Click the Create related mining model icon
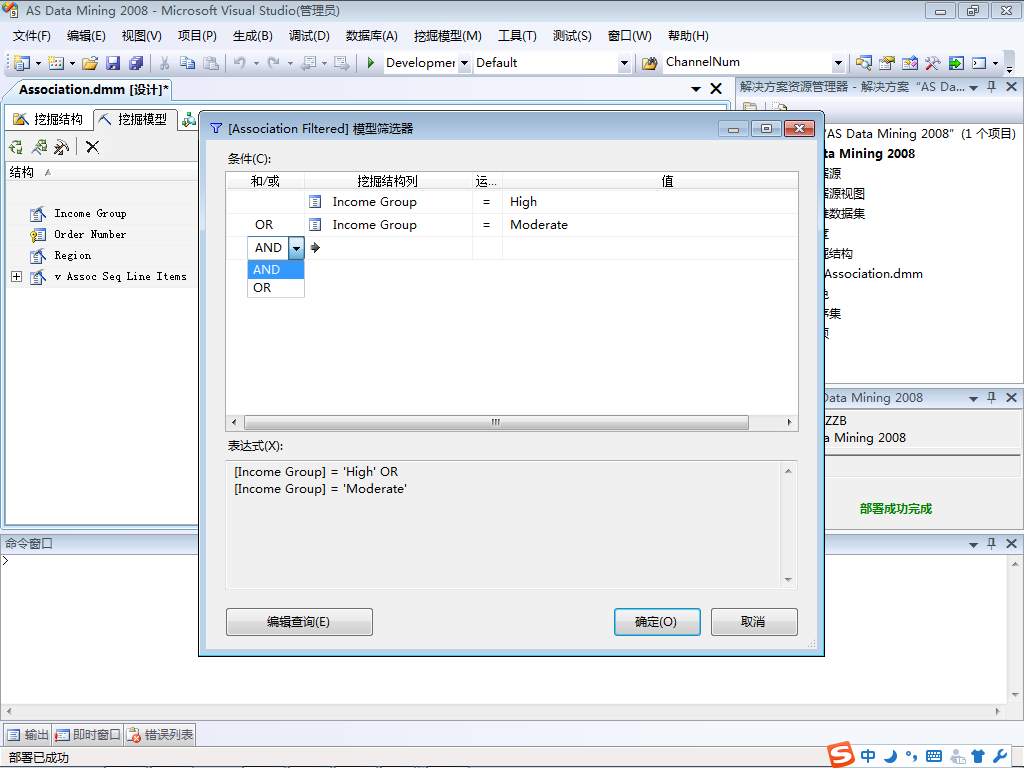This screenshot has height=768, width=1024. point(39,147)
